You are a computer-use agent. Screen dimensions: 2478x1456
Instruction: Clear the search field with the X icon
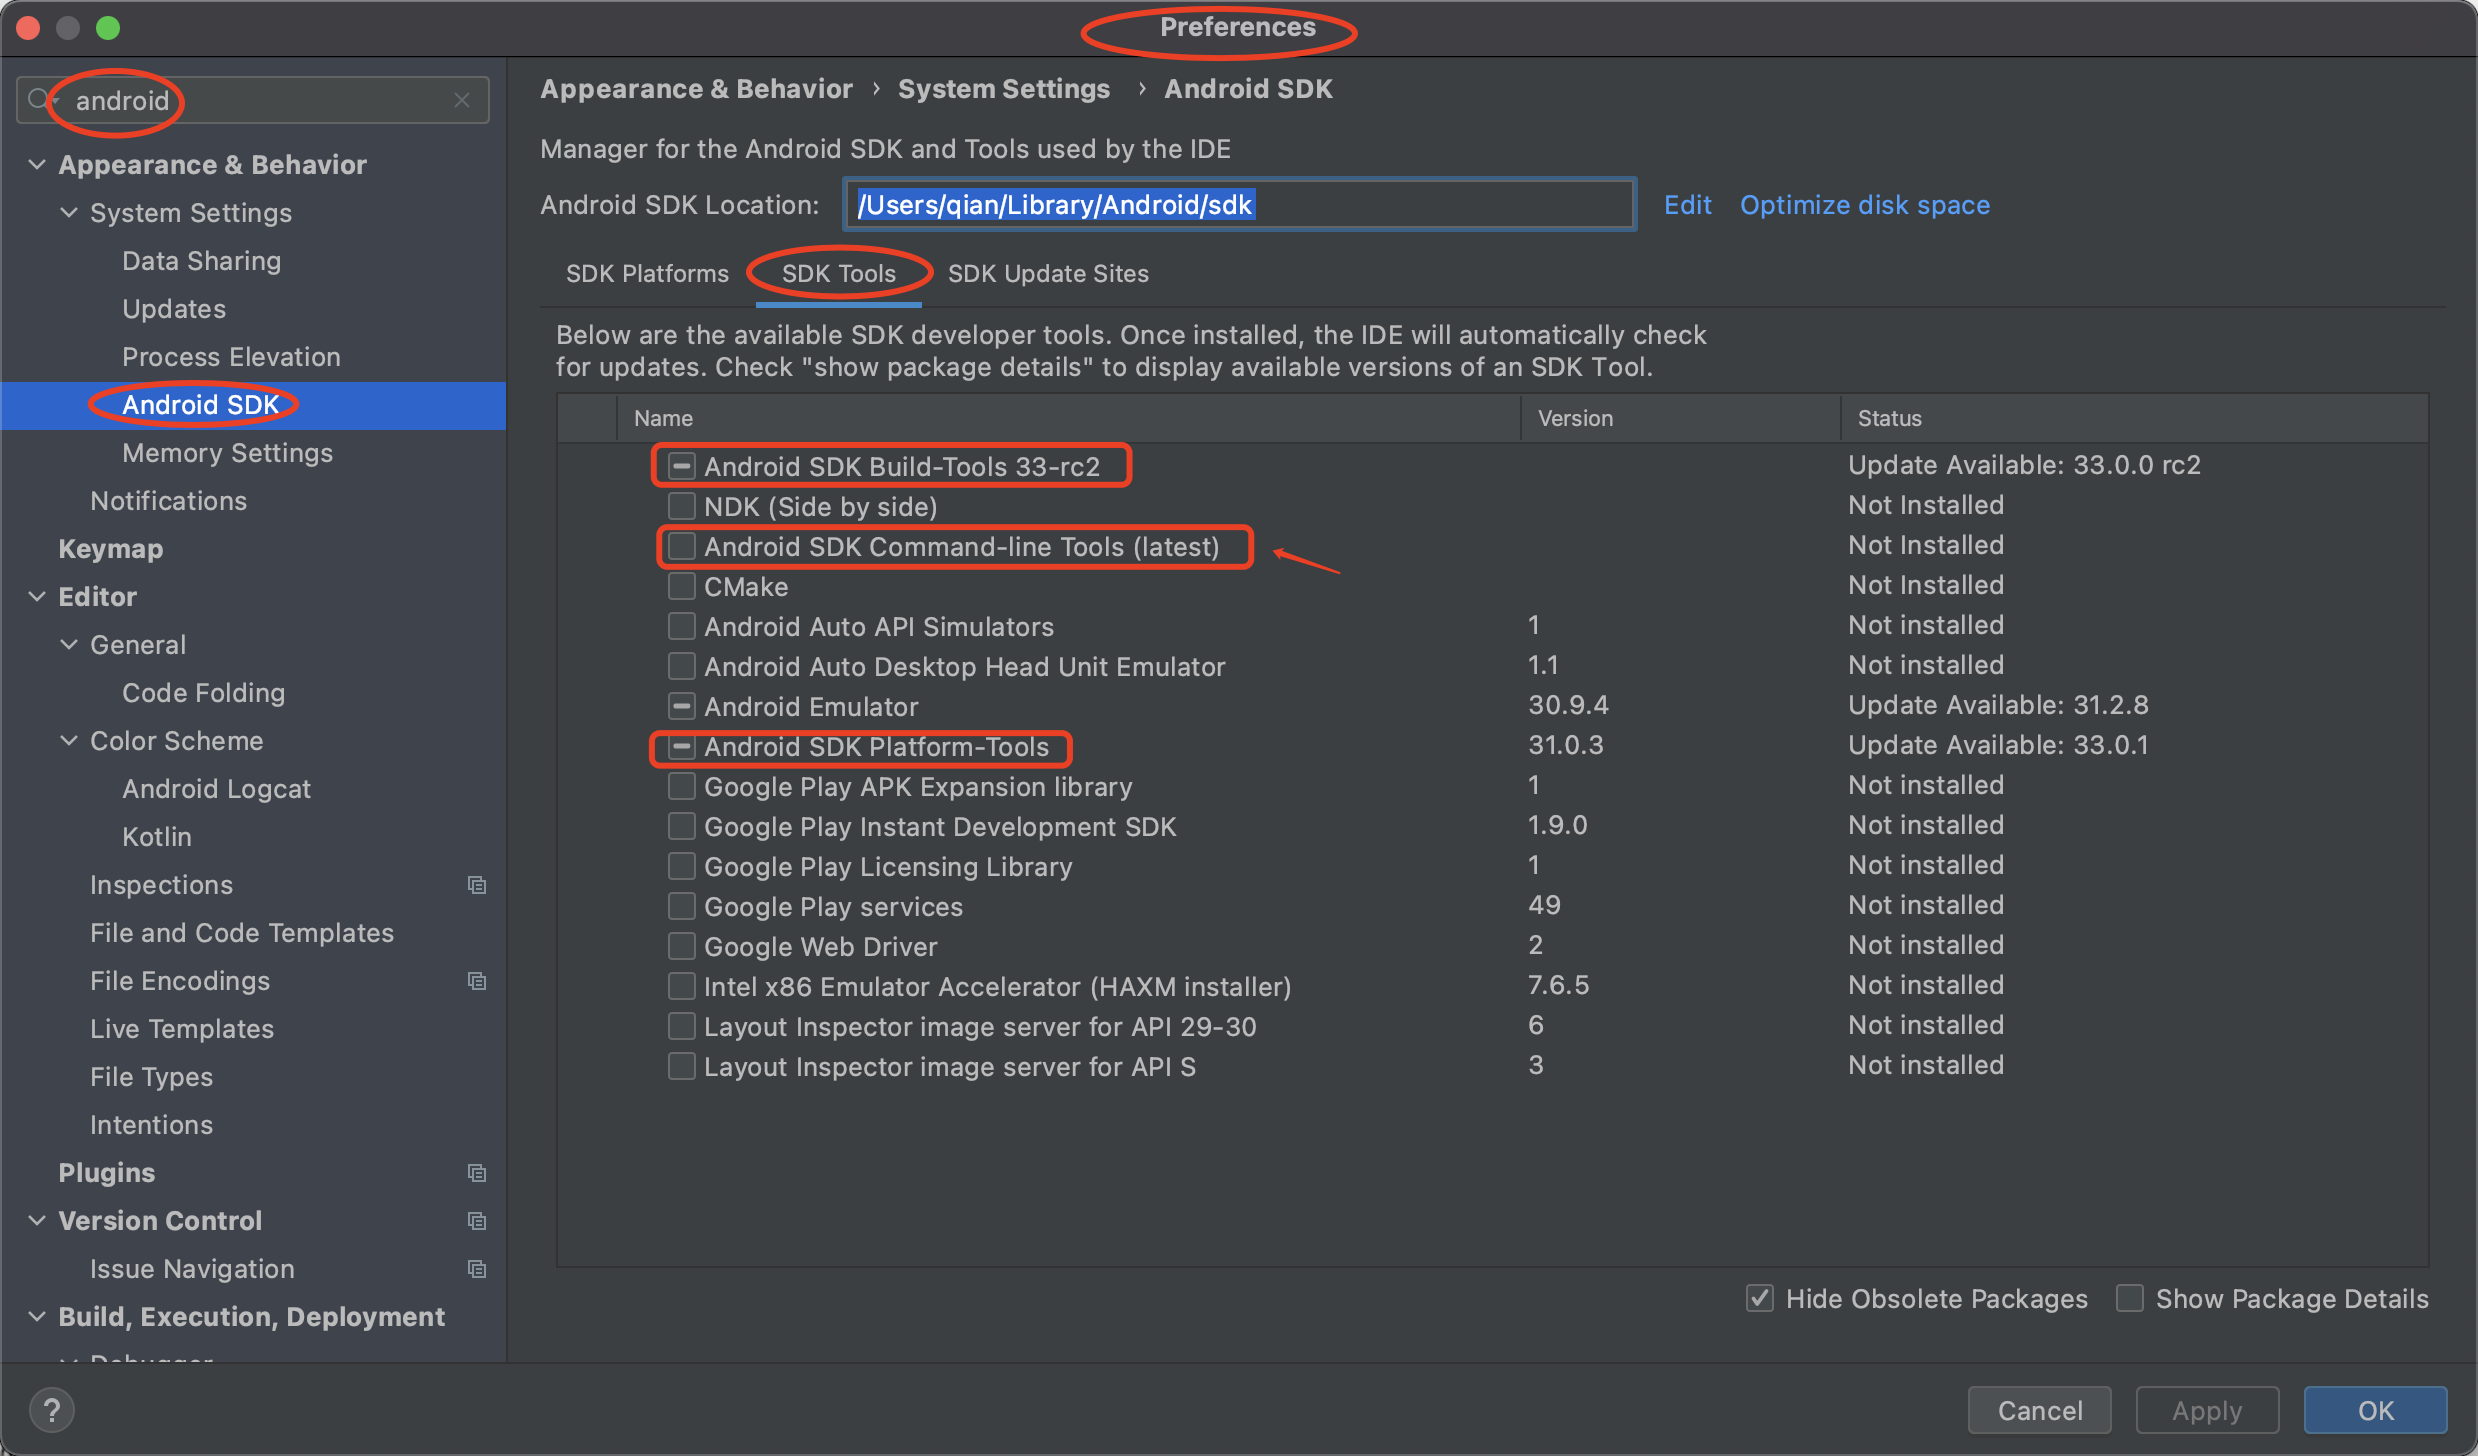pyautogui.click(x=462, y=100)
